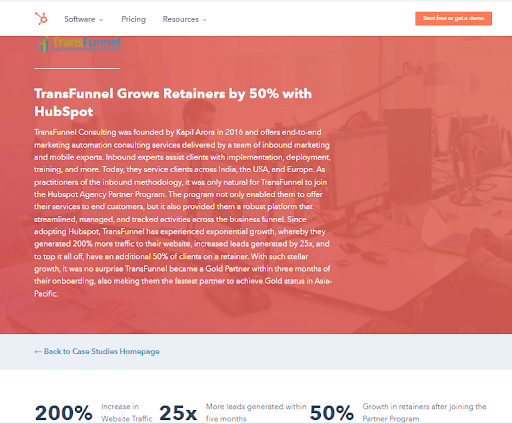
Task: Click the Increase in Website Traffic label
Action: click(x=127, y=413)
